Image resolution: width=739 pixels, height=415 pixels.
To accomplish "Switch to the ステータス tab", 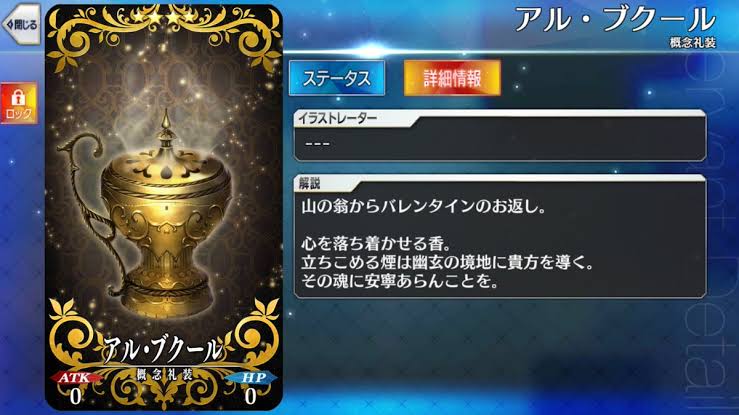I will [x=337, y=78].
